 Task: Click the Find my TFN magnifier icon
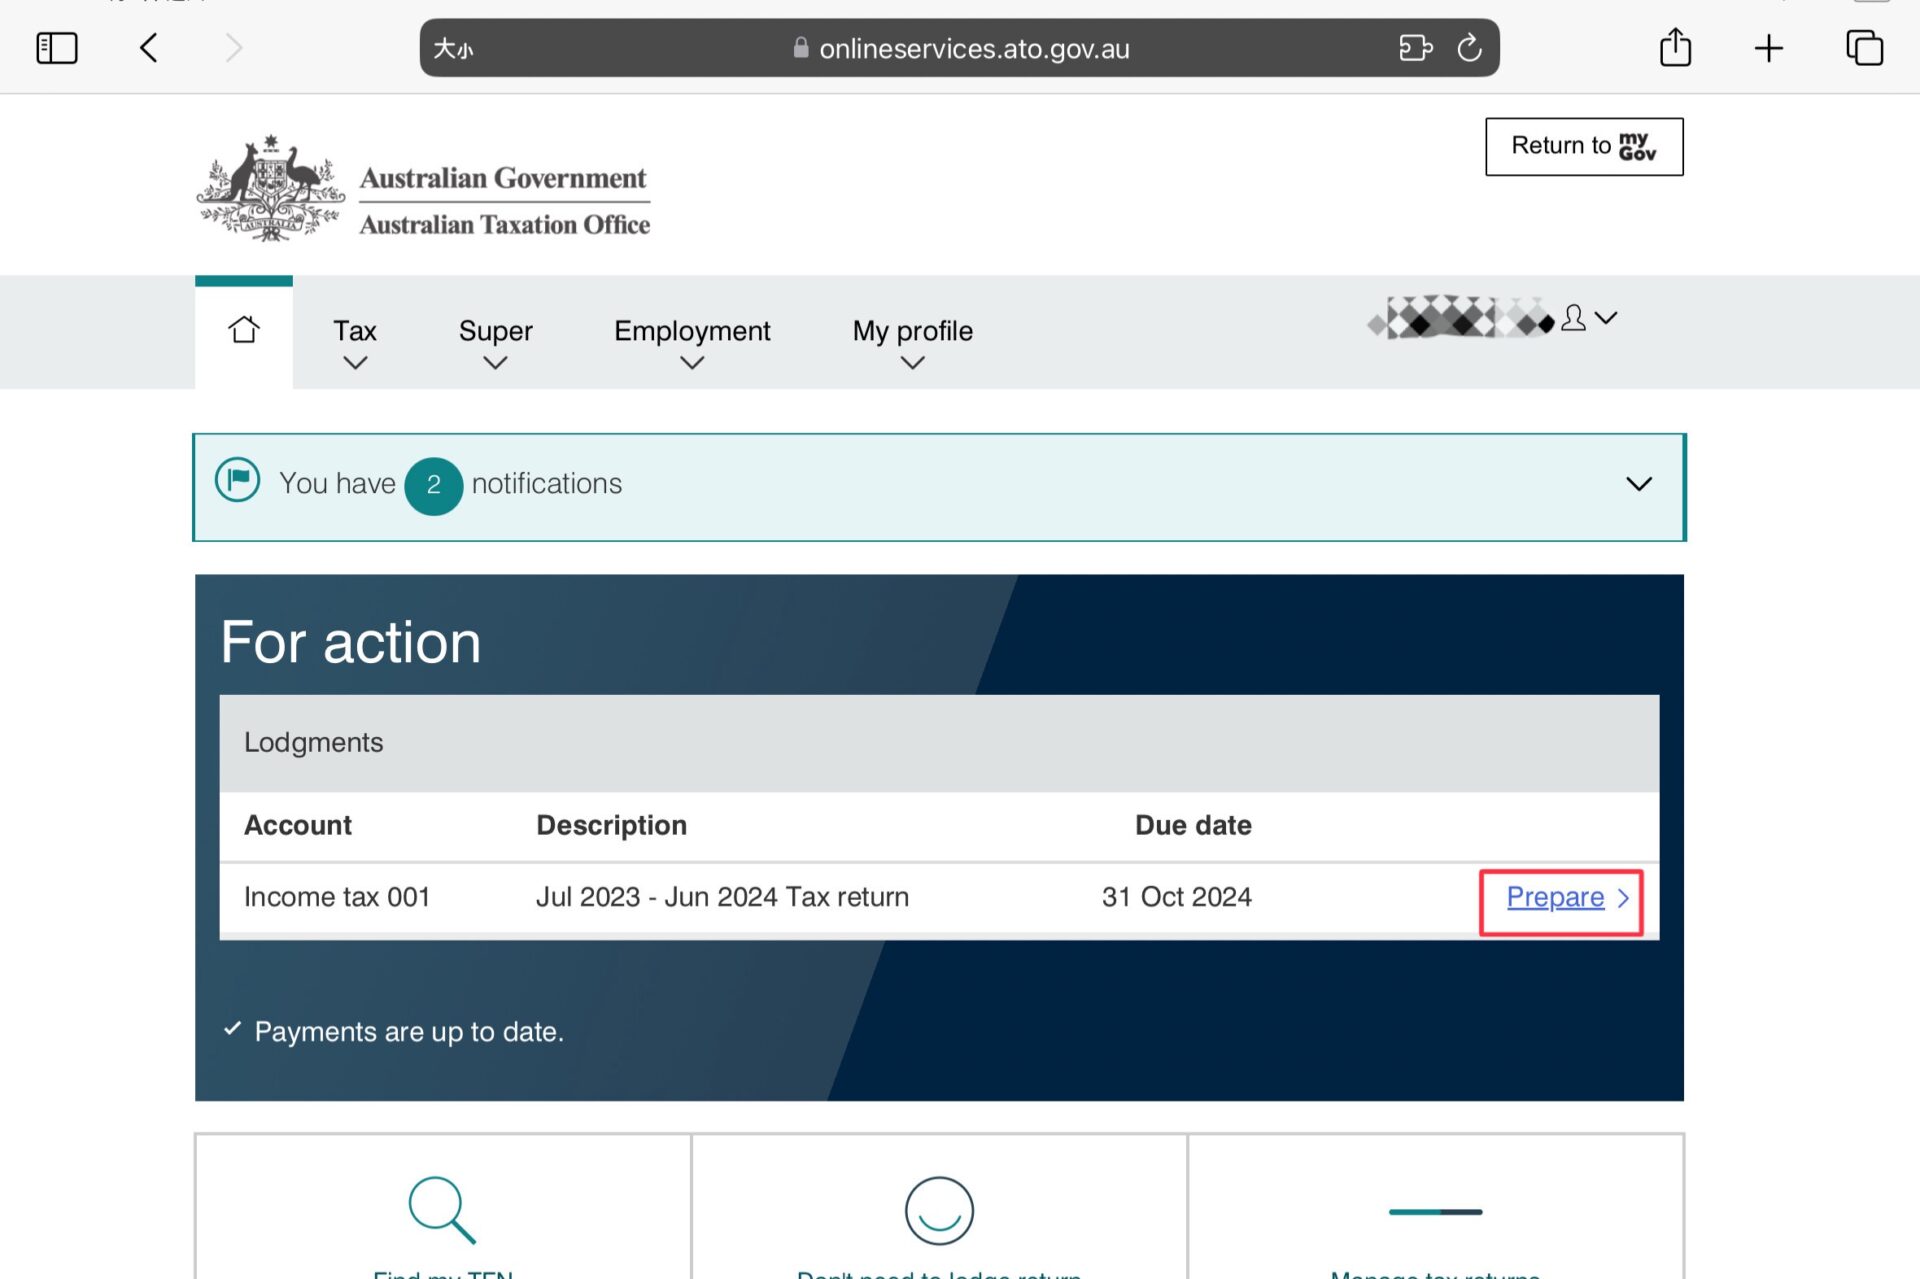tap(441, 1210)
